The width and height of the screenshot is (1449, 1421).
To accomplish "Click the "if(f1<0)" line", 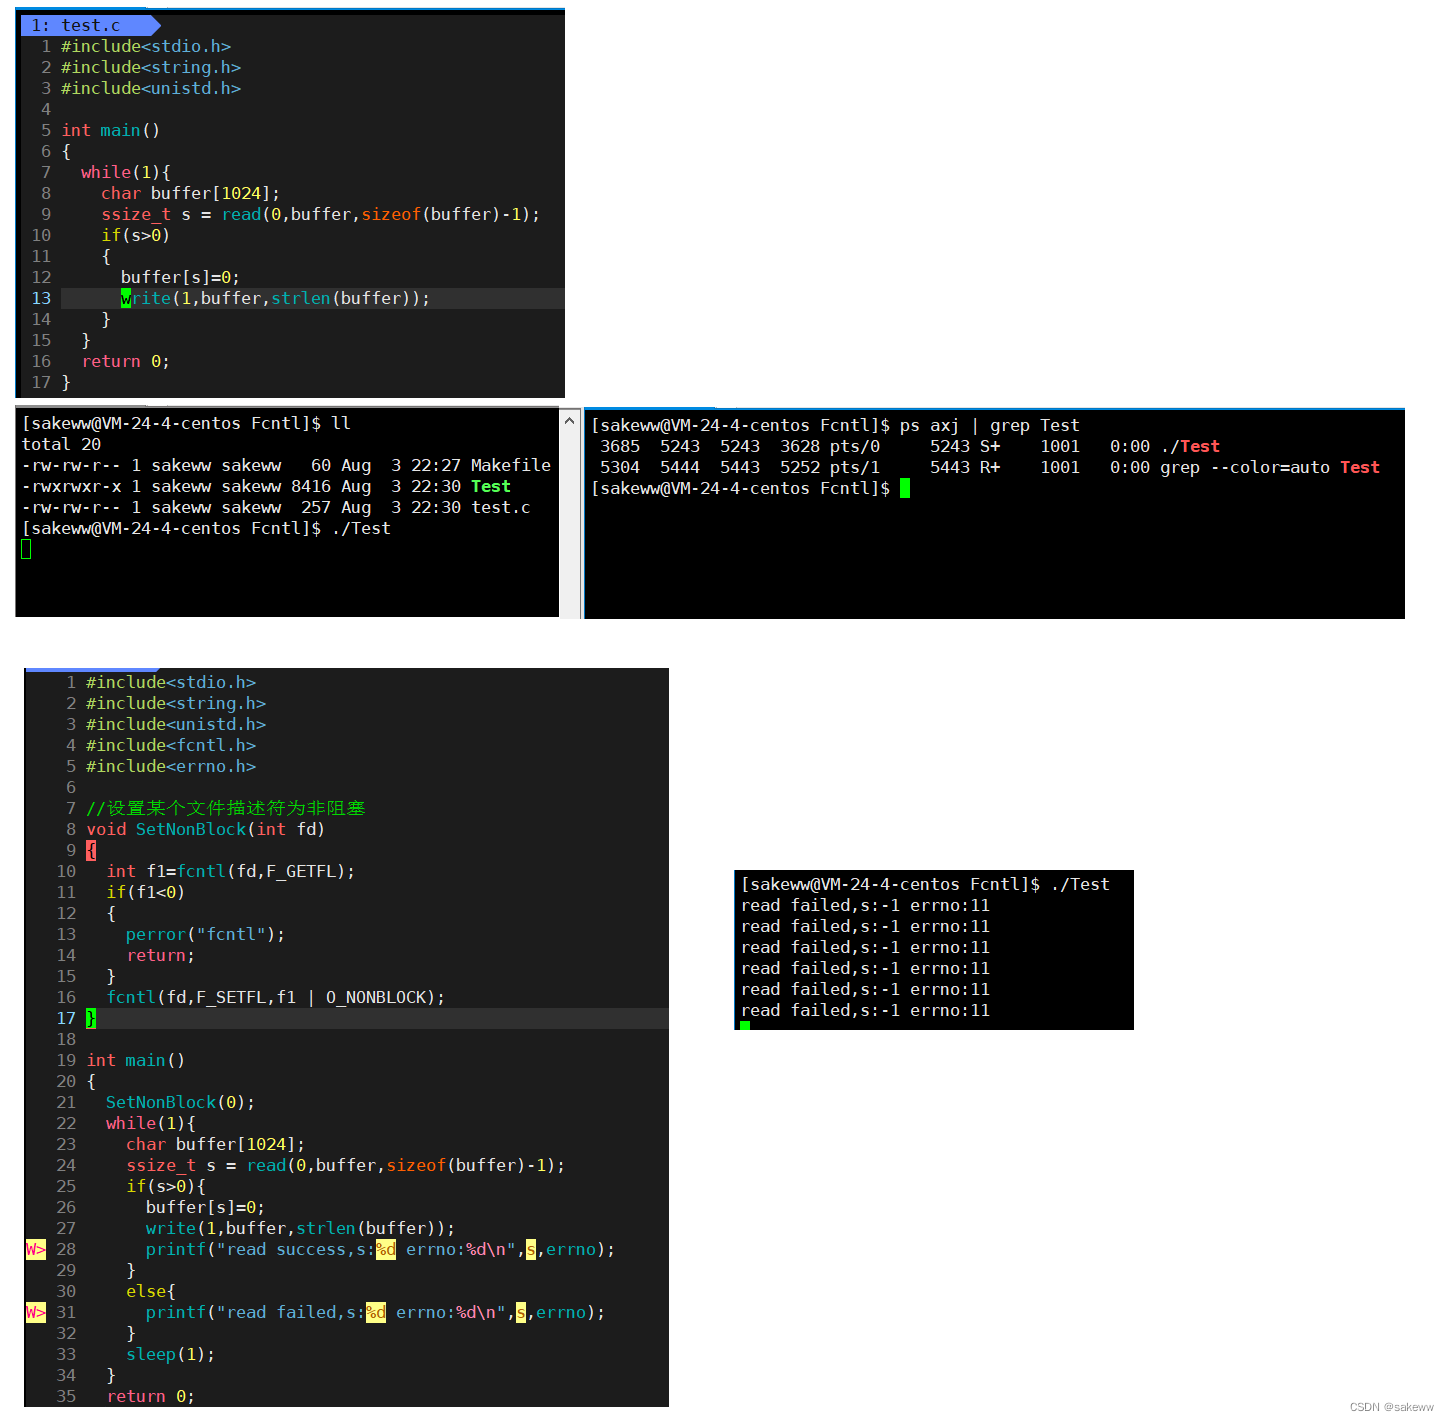I will 146,892.
